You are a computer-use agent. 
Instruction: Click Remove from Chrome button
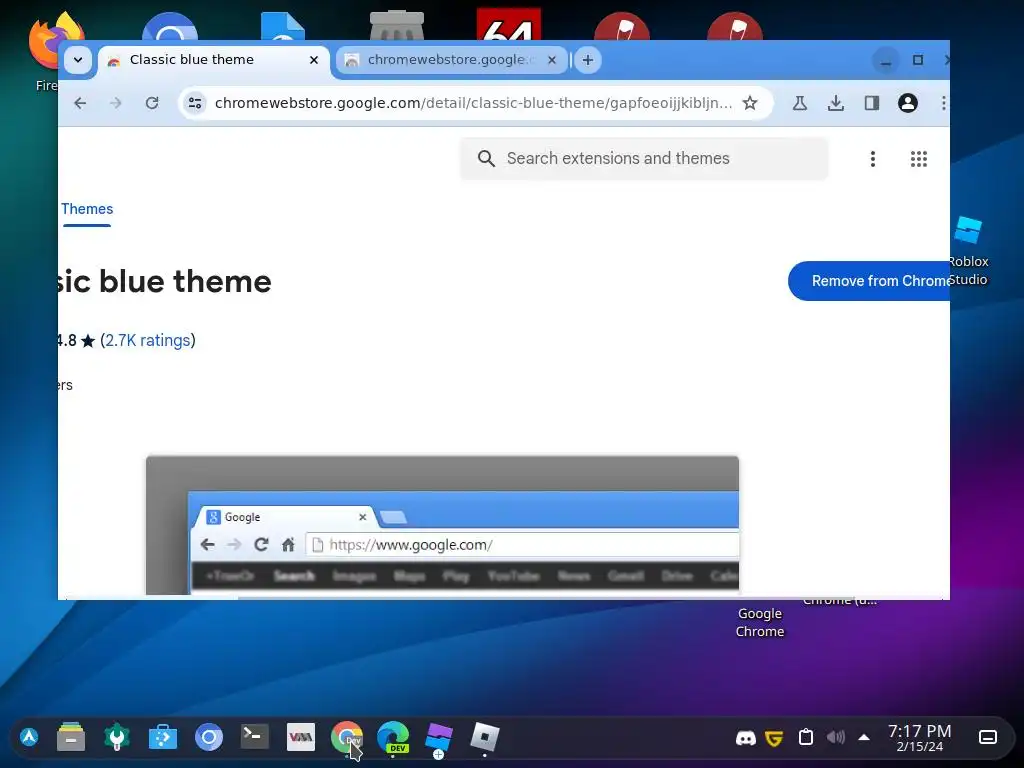pyautogui.click(x=869, y=281)
